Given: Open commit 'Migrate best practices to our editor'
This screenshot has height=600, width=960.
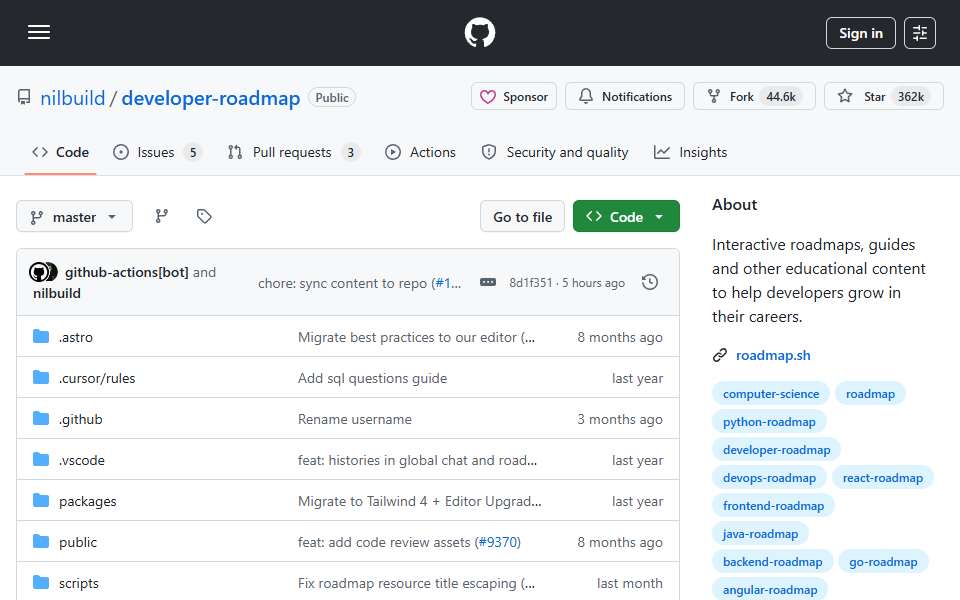Looking at the screenshot, I should point(416,337).
